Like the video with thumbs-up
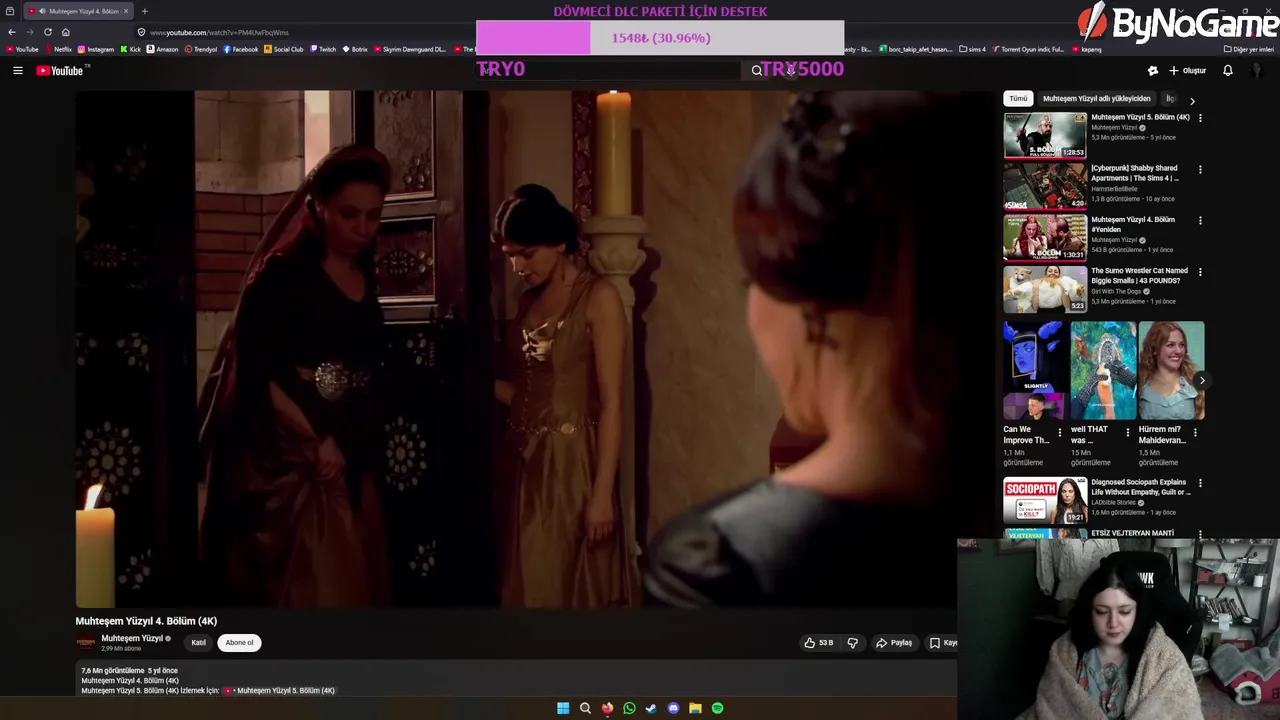 (x=818, y=643)
